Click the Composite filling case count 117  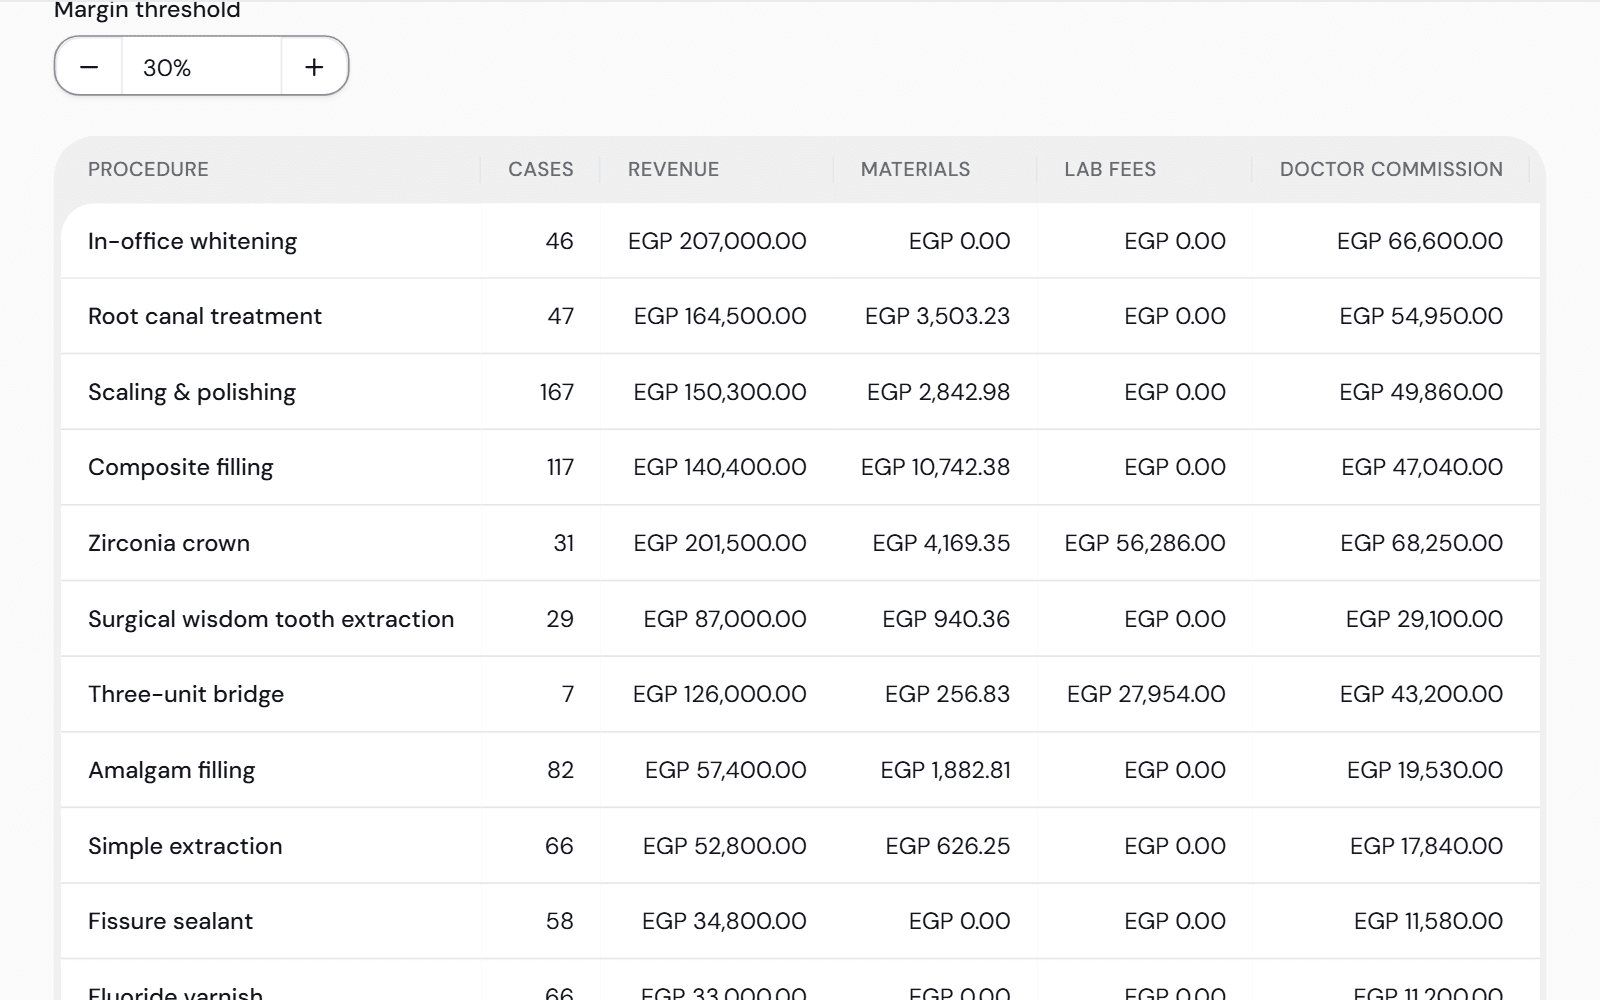click(x=560, y=467)
